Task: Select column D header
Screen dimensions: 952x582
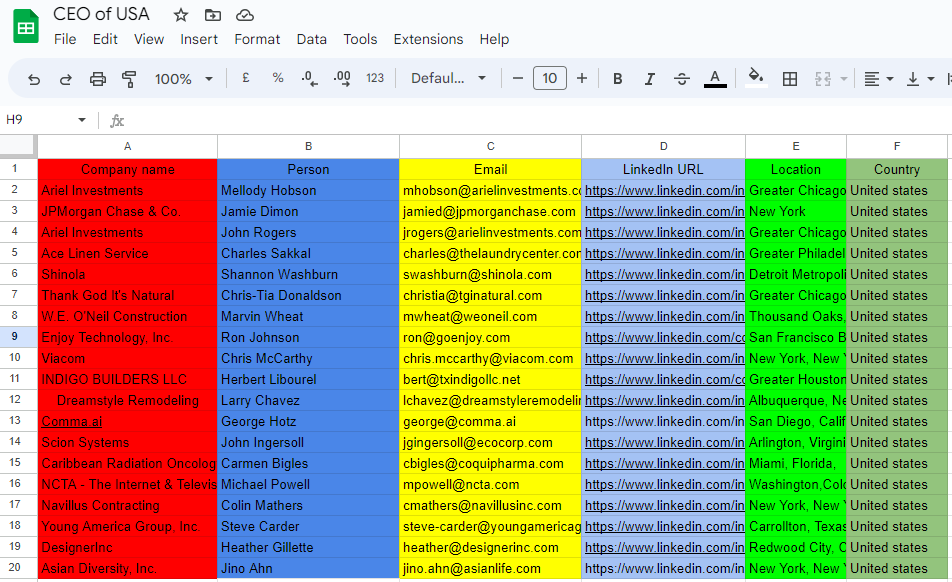Action: click(x=663, y=146)
